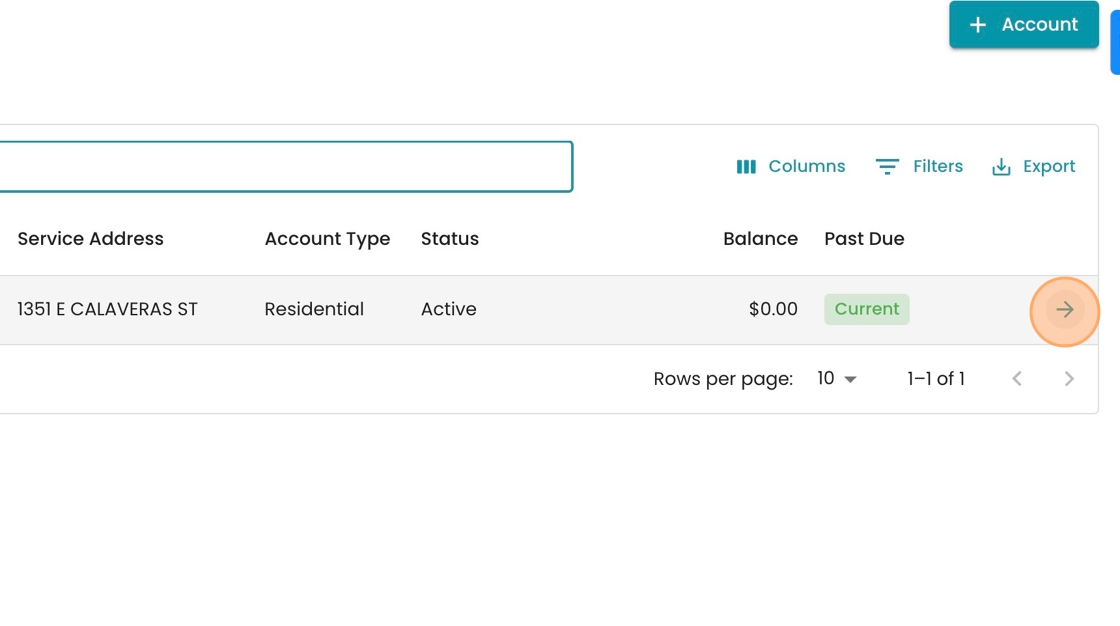The image size is (1120, 626).
Task: Click the green Current status badge
Action: click(866, 309)
